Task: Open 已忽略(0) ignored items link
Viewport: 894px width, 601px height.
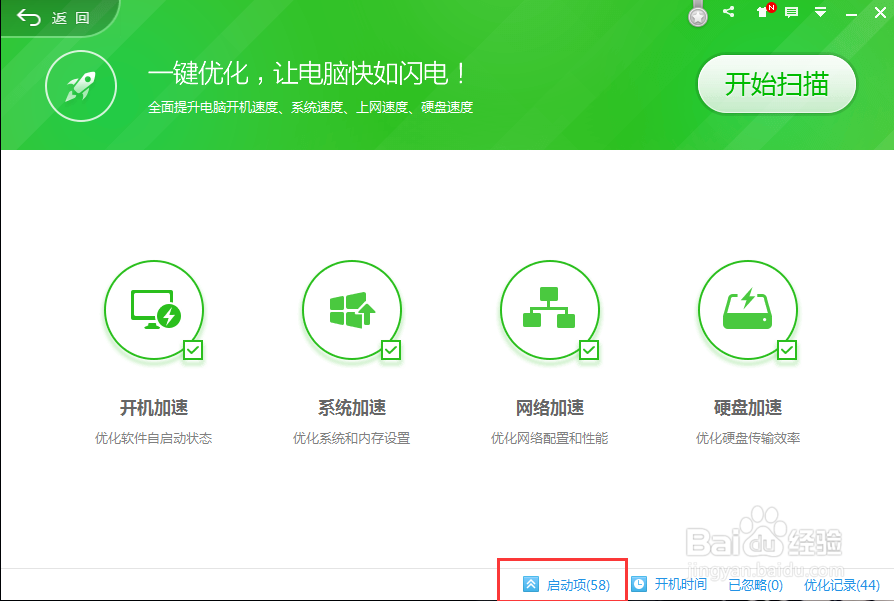Action: (755, 585)
